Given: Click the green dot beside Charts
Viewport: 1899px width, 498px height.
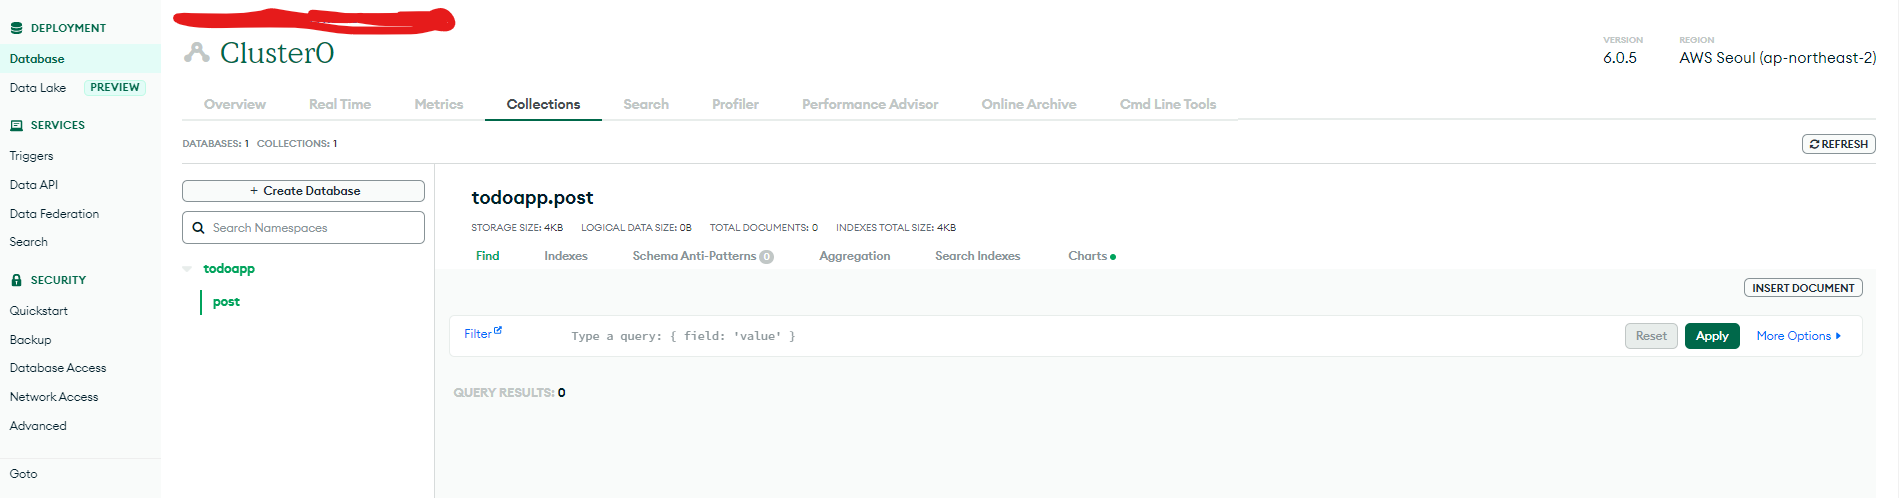Looking at the screenshot, I should coord(1113,257).
